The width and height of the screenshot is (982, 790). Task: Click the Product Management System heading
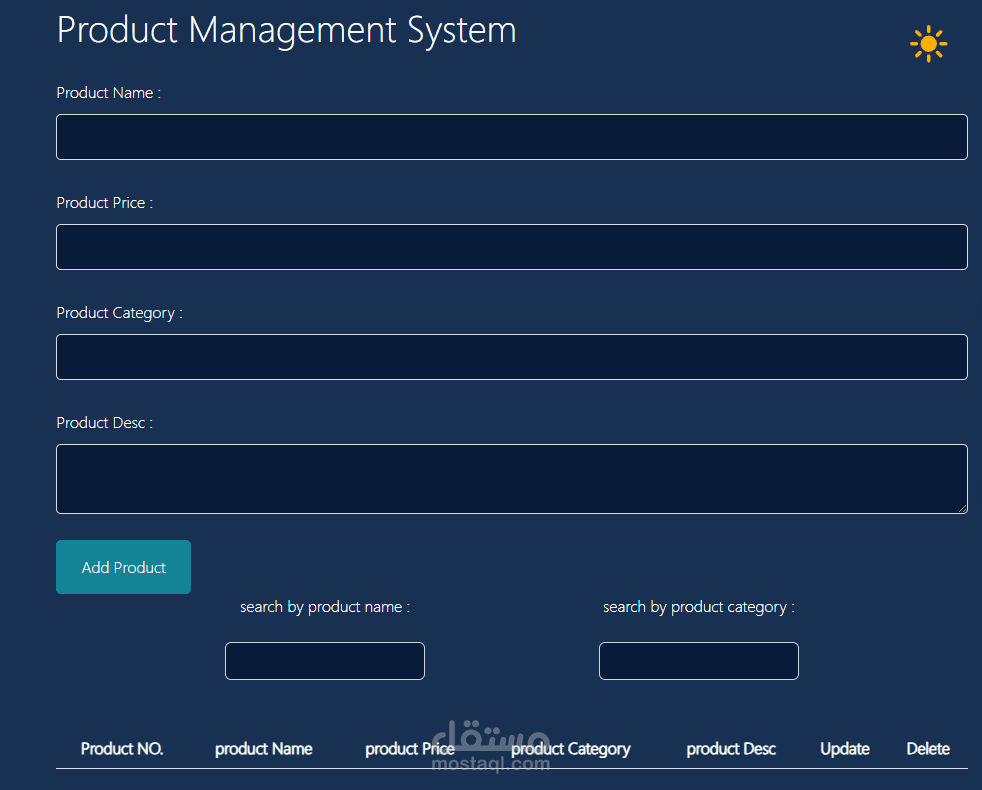[x=287, y=30]
